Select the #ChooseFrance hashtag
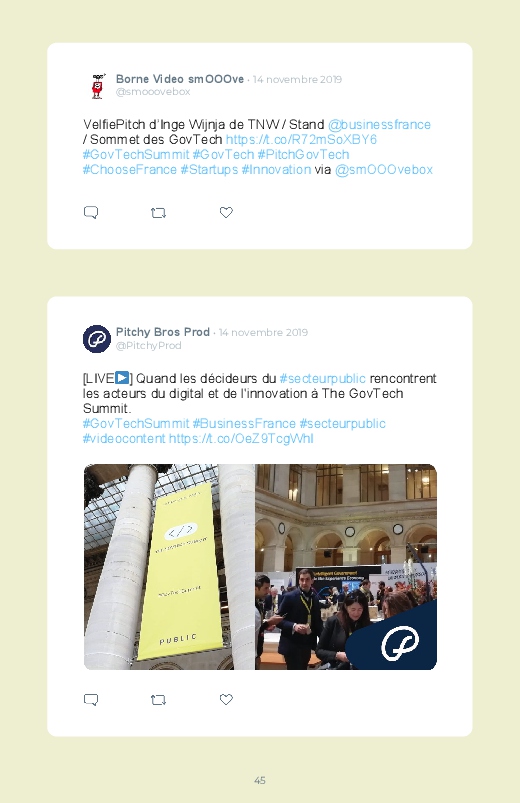Image resolution: width=520 pixels, height=803 pixels. tap(130, 170)
